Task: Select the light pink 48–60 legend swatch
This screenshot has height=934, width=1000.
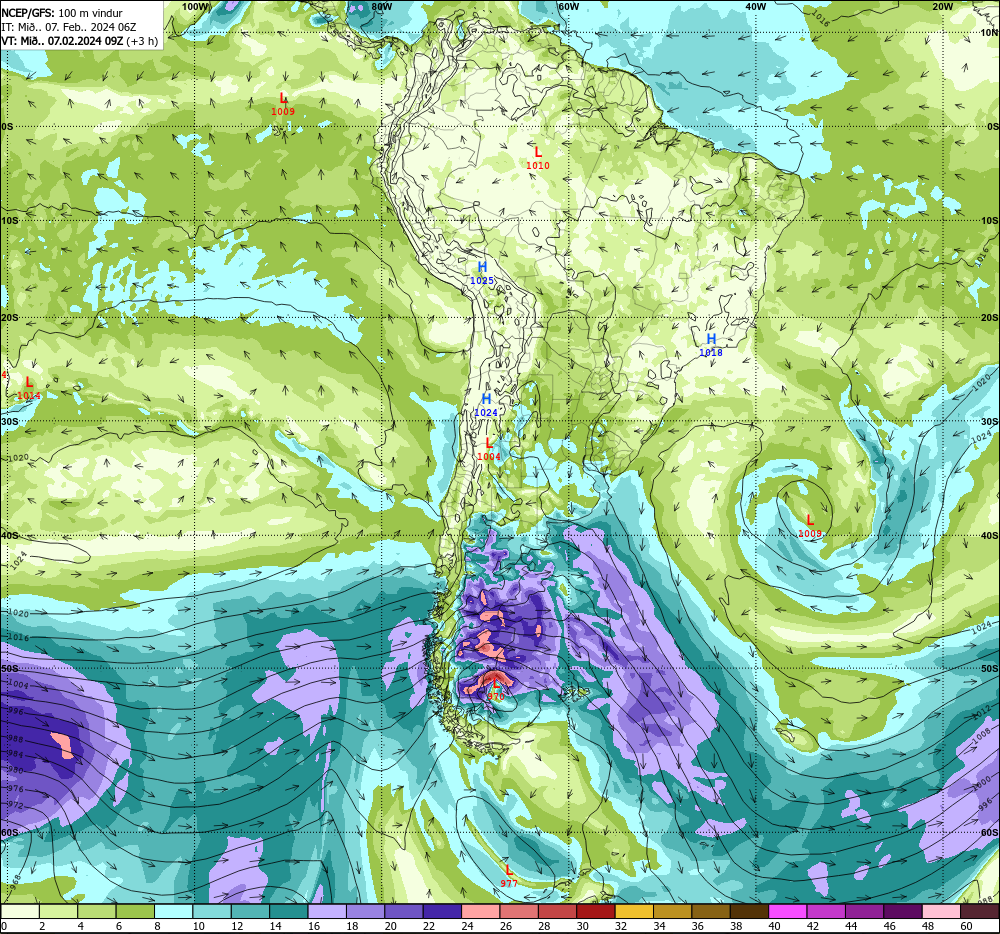Action: [x=941, y=912]
